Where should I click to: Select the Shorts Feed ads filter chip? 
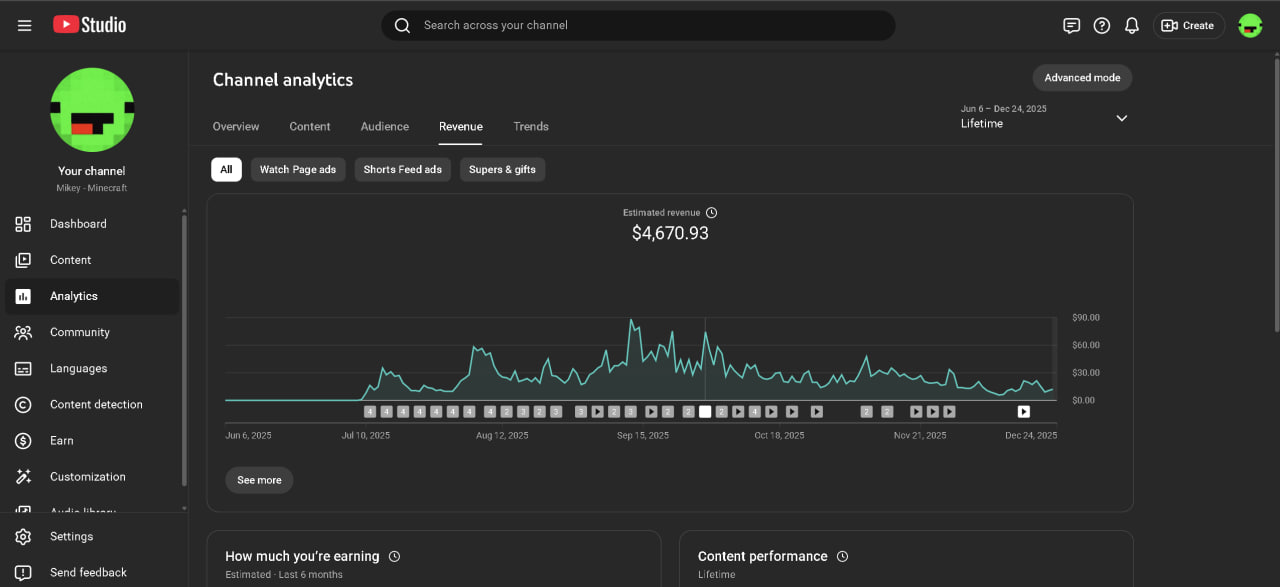pos(402,170)
